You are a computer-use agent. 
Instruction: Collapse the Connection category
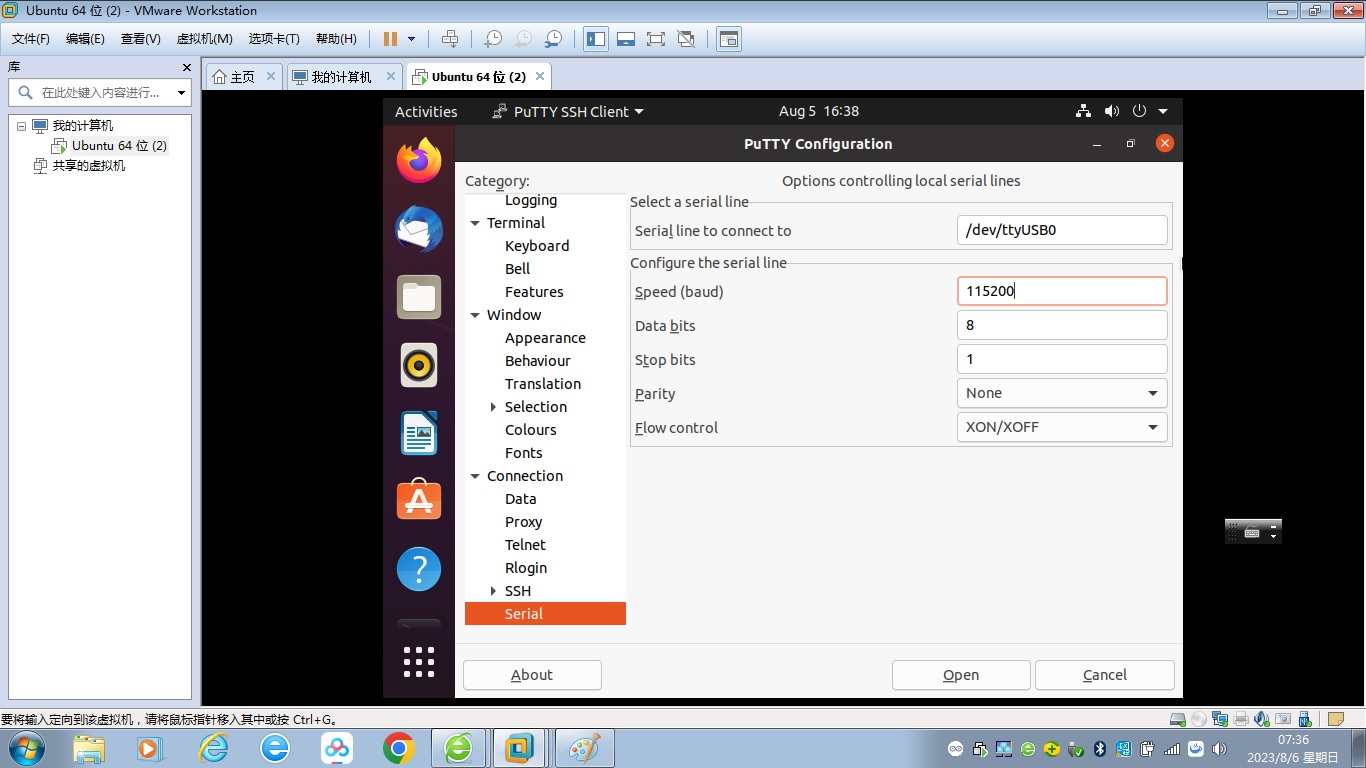(x=475, y=476)
